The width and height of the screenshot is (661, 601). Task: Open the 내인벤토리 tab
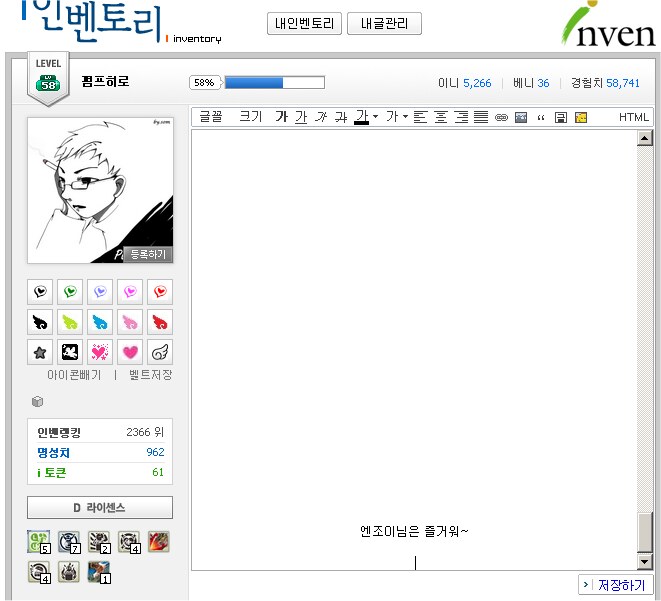[x=305, y=24]
